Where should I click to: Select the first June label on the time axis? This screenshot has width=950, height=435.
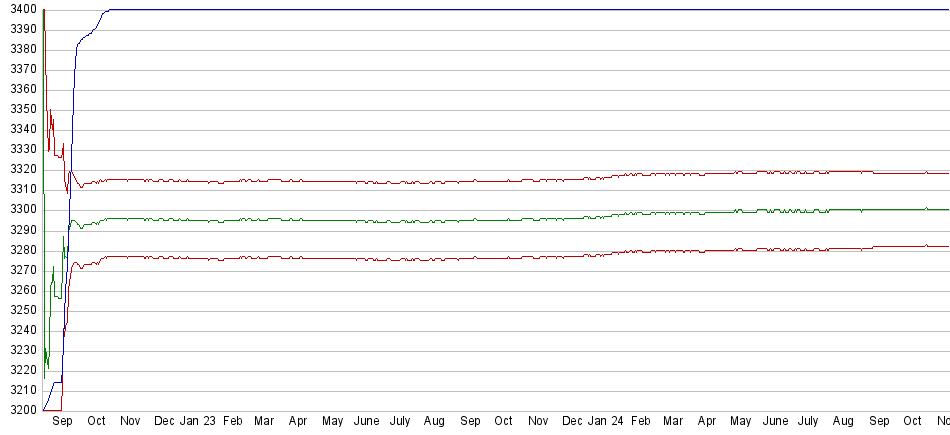point(366,422)
